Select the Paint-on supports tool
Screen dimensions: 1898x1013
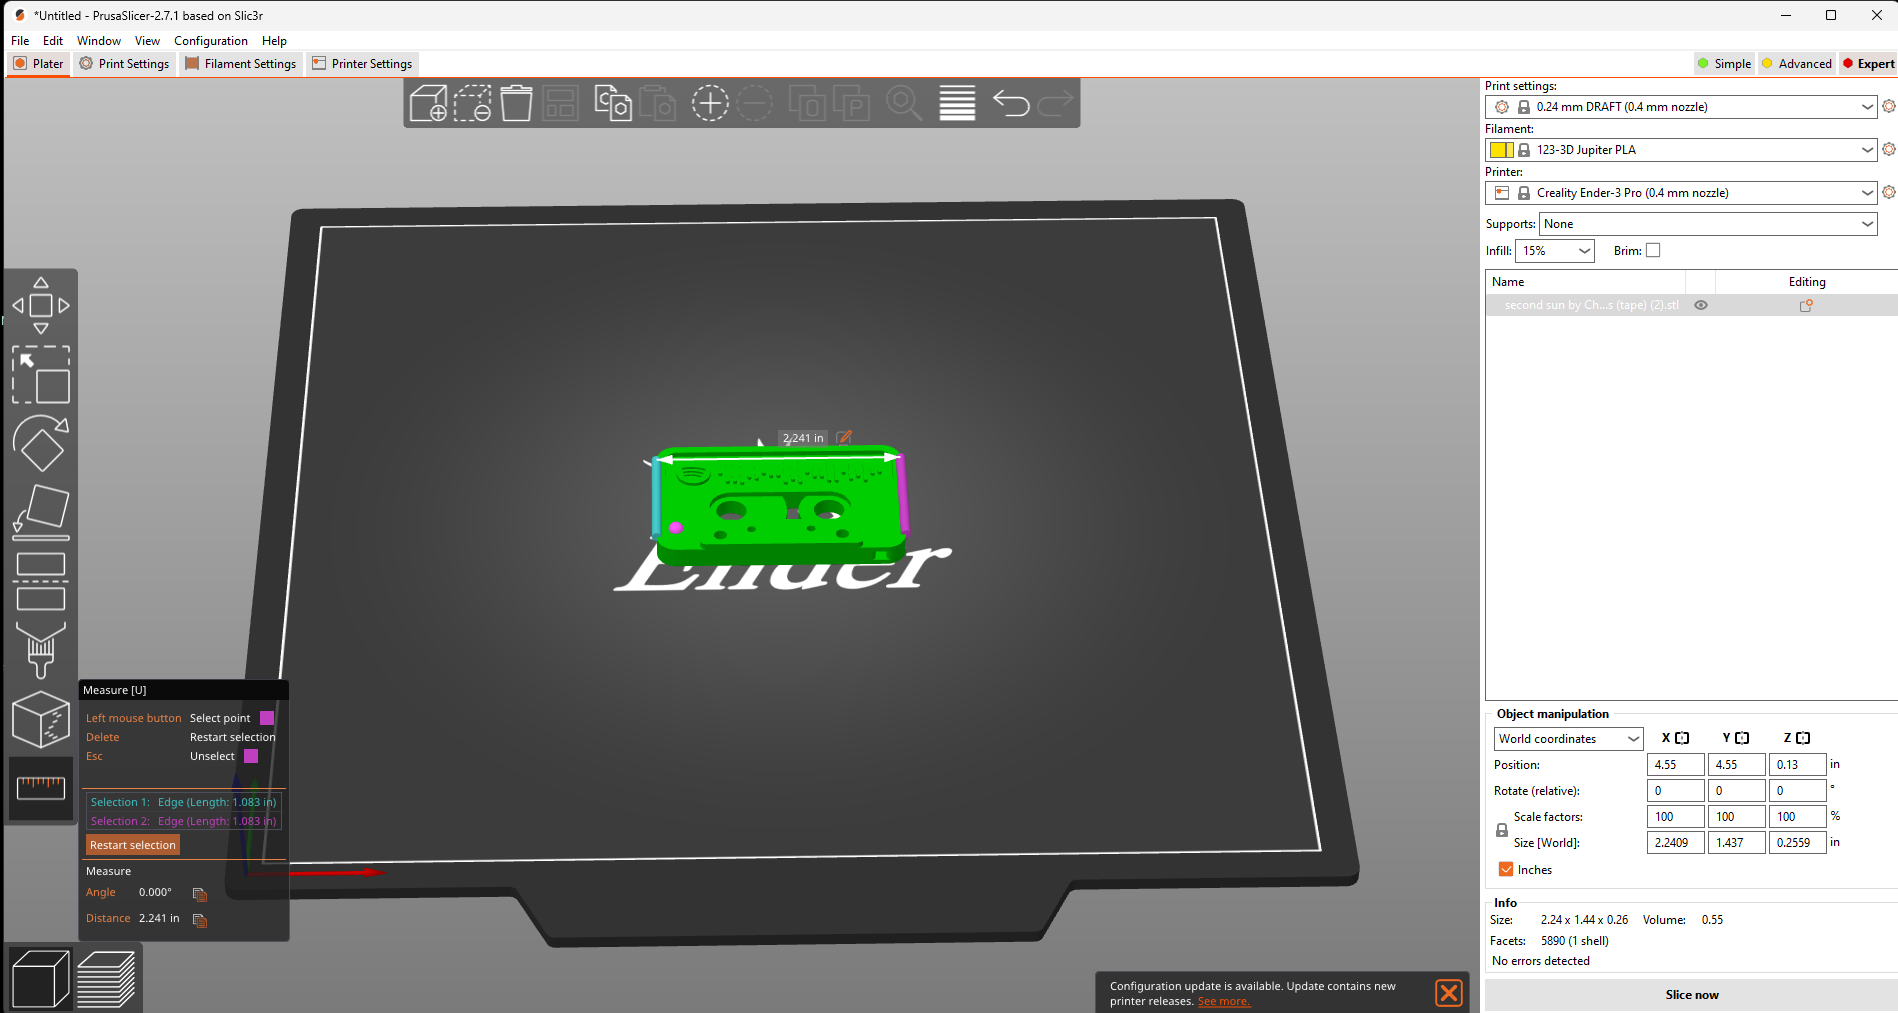(x=41, y=650)
